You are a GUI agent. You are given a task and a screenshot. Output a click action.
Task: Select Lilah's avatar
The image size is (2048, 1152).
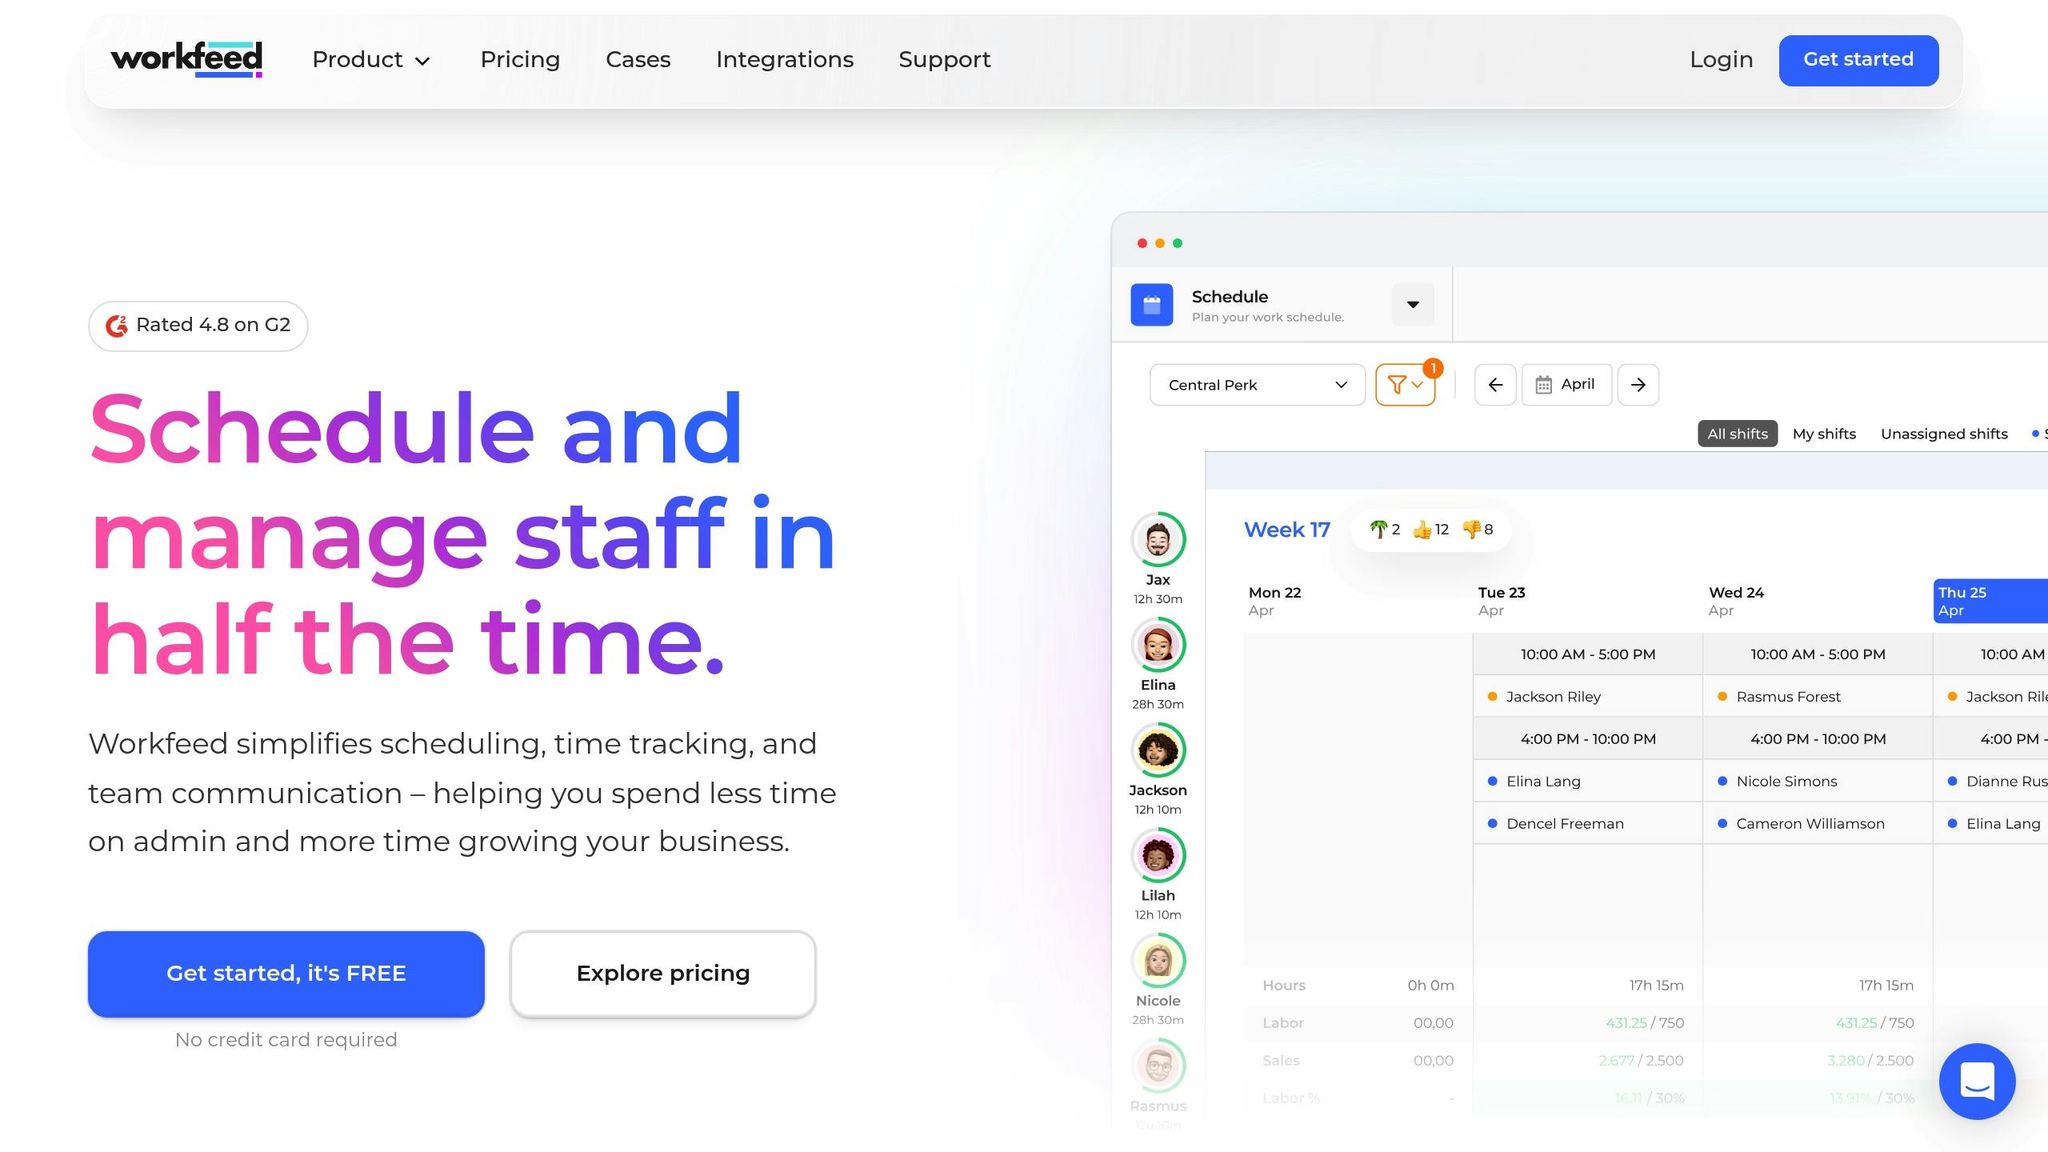(x=1158, y=855)
